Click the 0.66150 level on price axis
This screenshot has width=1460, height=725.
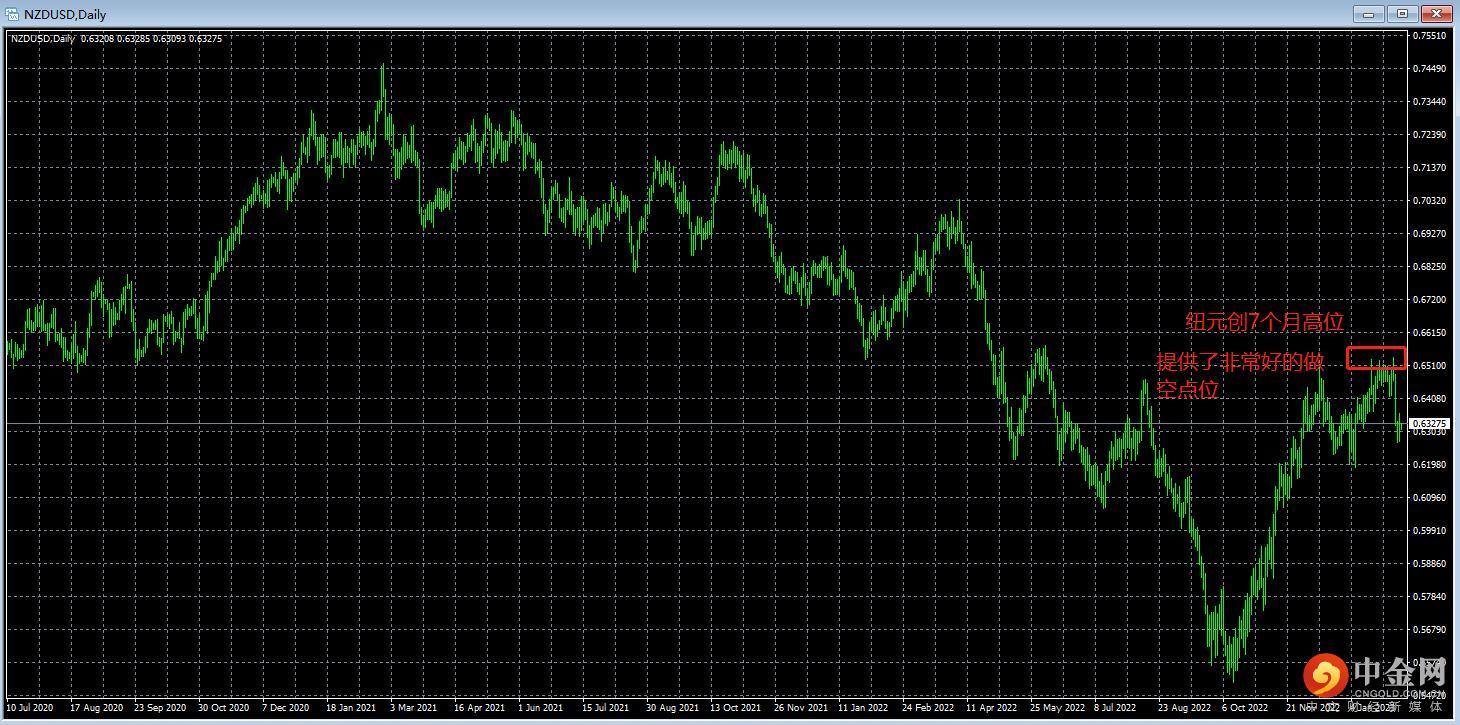[1430, 333]
